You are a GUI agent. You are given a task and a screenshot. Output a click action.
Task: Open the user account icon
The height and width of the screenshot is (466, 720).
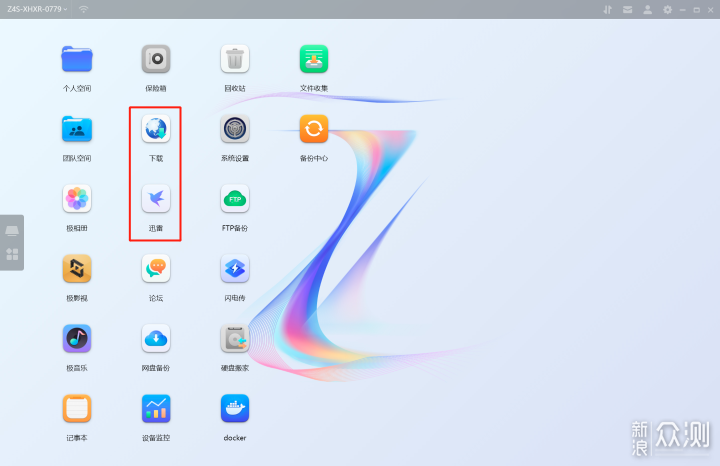[647, 10]
